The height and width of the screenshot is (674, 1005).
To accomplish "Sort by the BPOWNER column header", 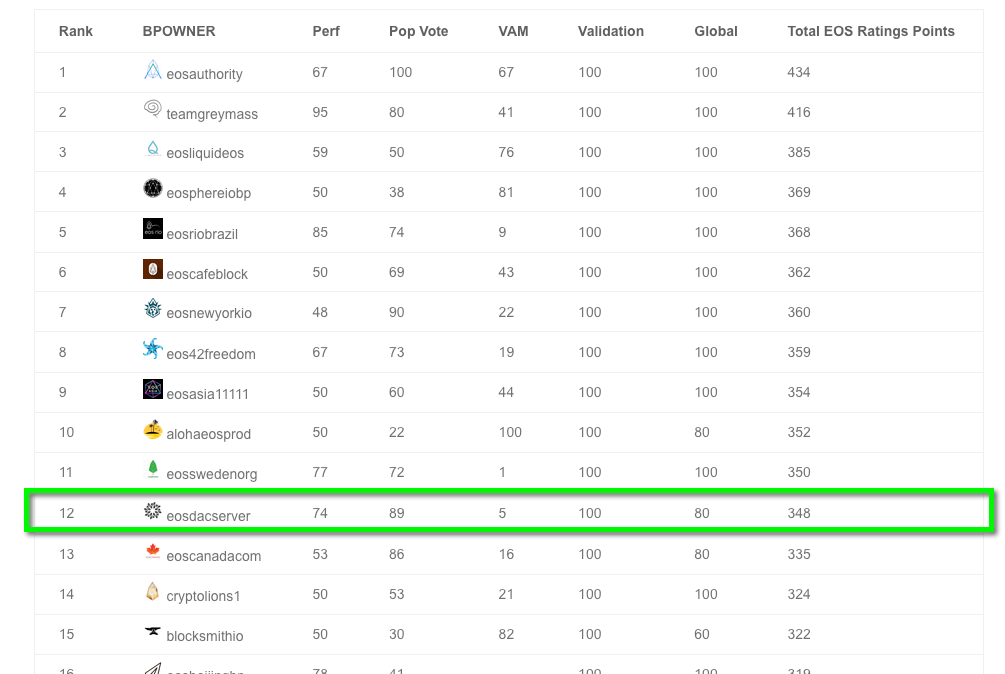I will click(179, 31).
